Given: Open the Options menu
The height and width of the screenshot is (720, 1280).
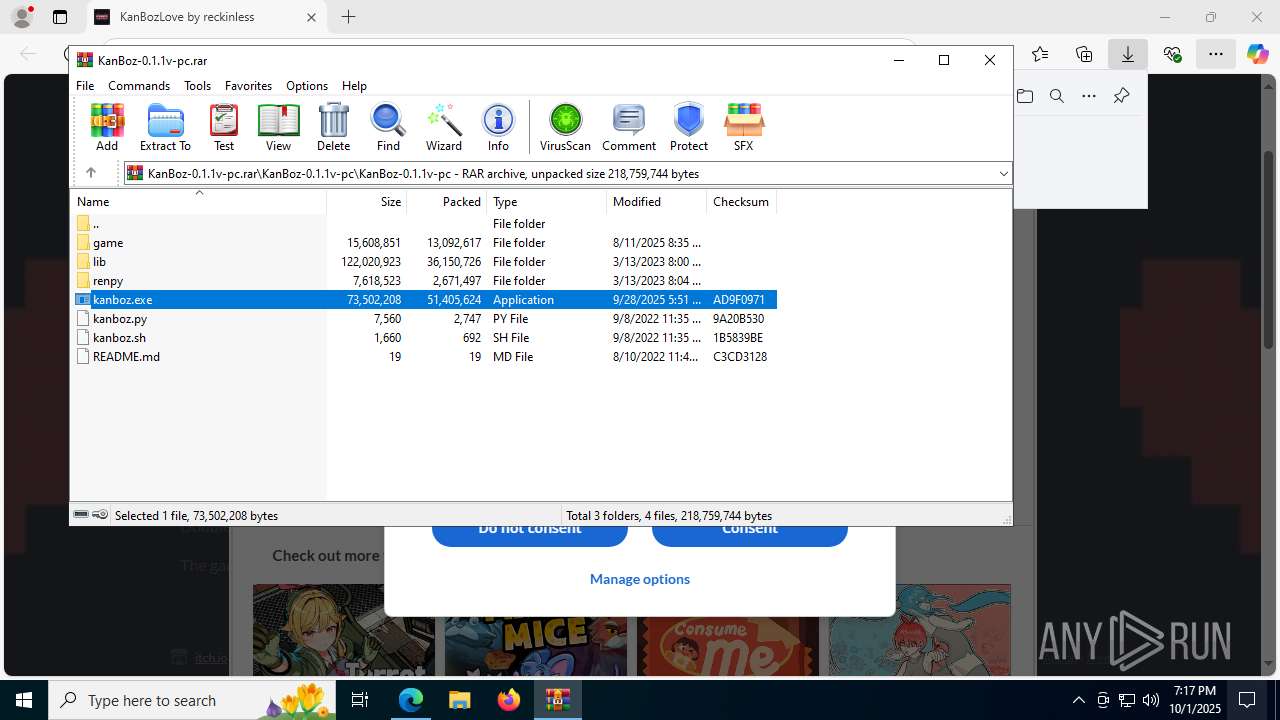Looking at the screenshot, I should (307, 86).
